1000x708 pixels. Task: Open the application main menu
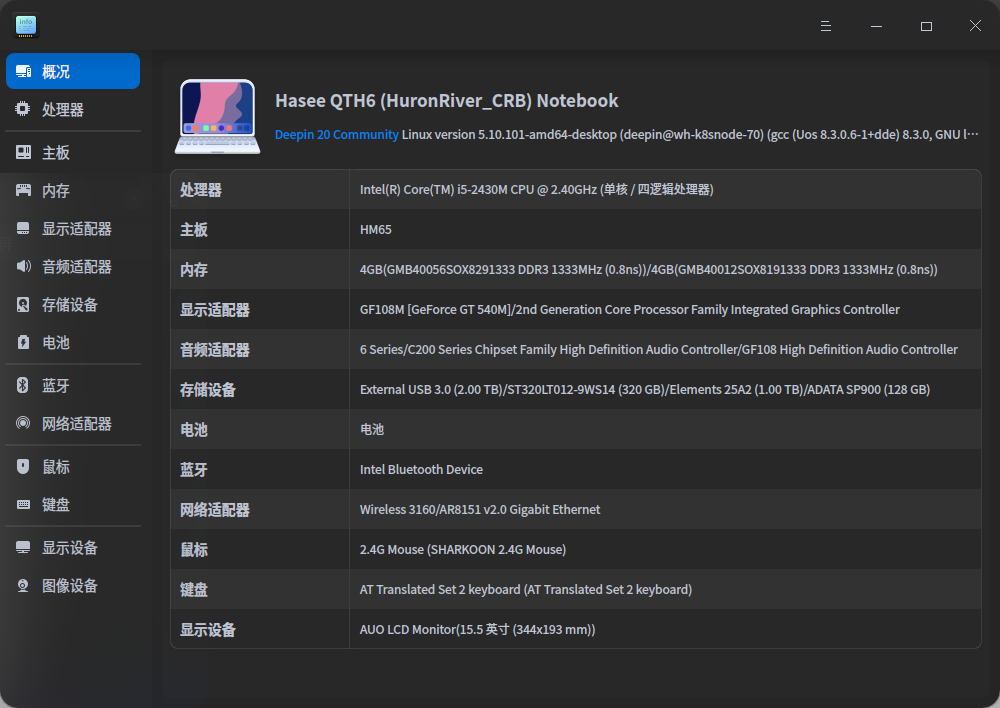(x=826, y=26)
